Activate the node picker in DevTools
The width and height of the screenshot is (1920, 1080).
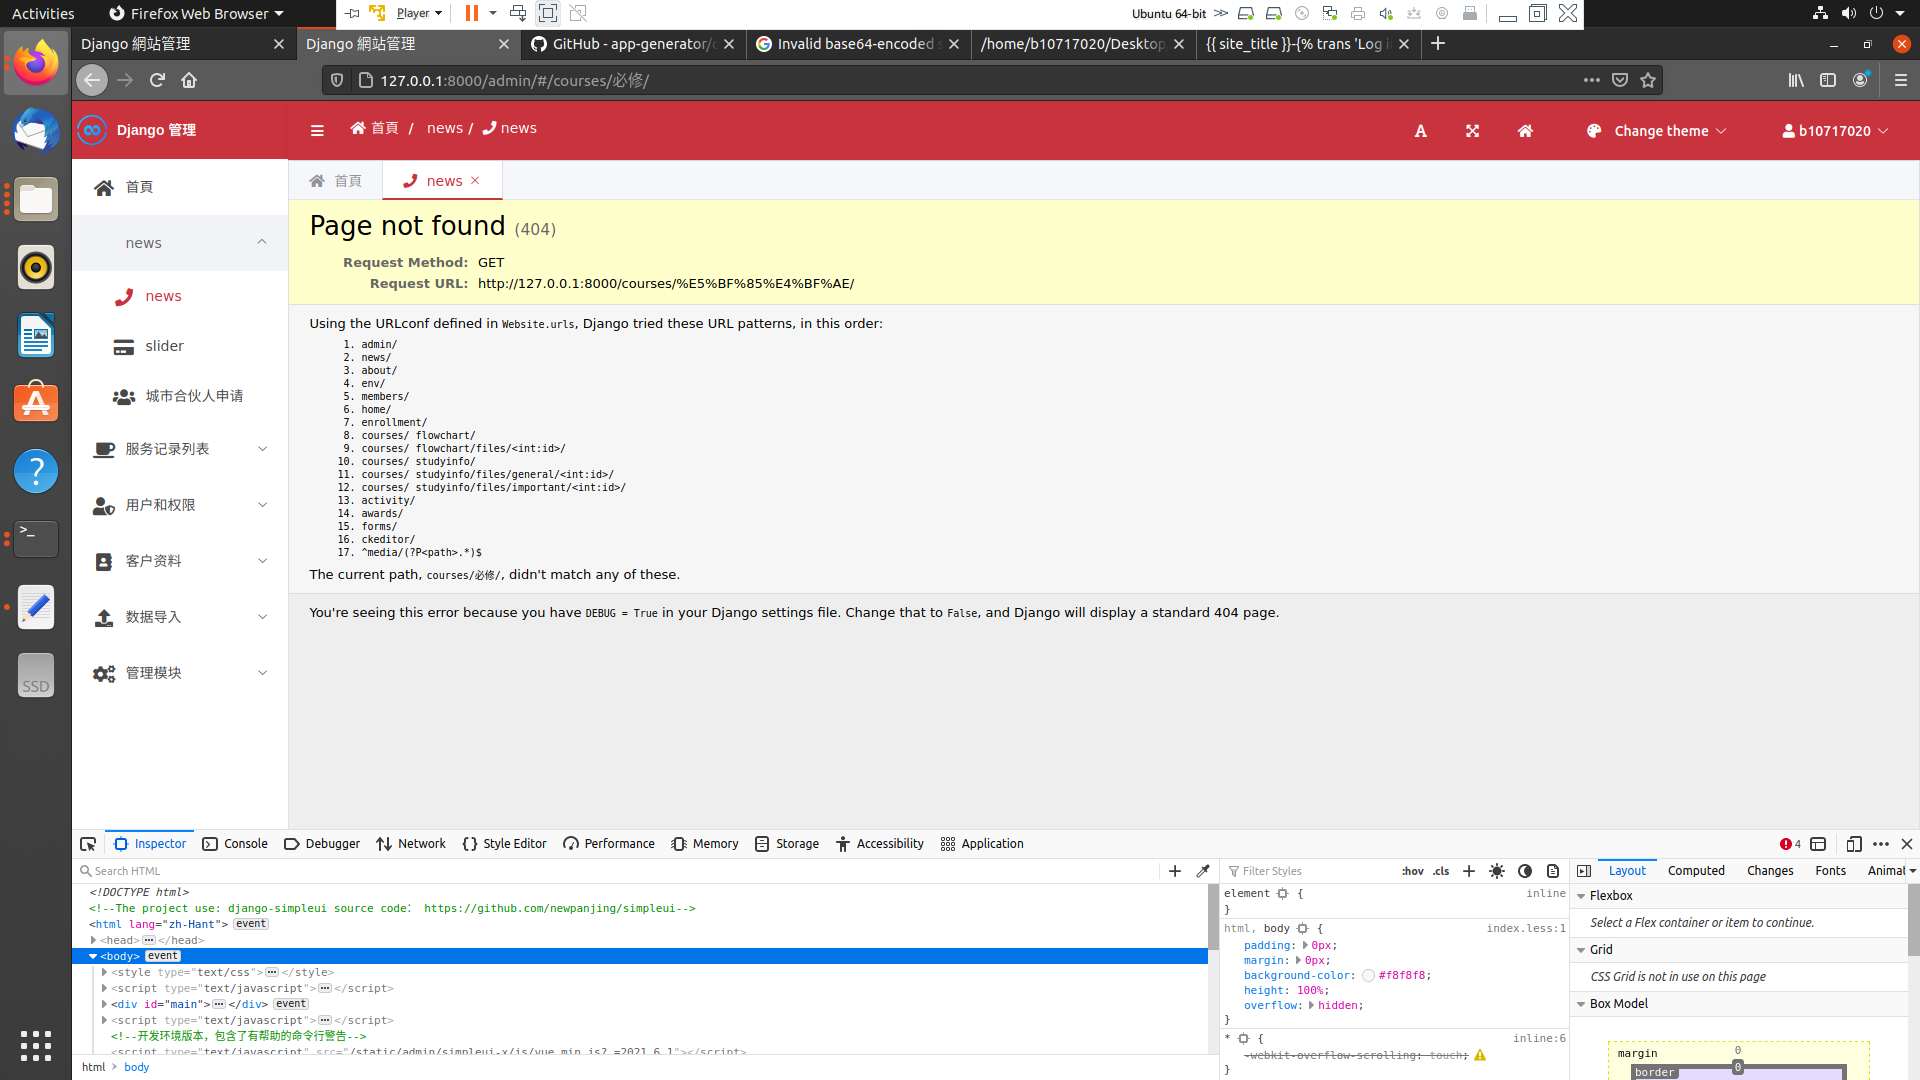tap(87, 844)
